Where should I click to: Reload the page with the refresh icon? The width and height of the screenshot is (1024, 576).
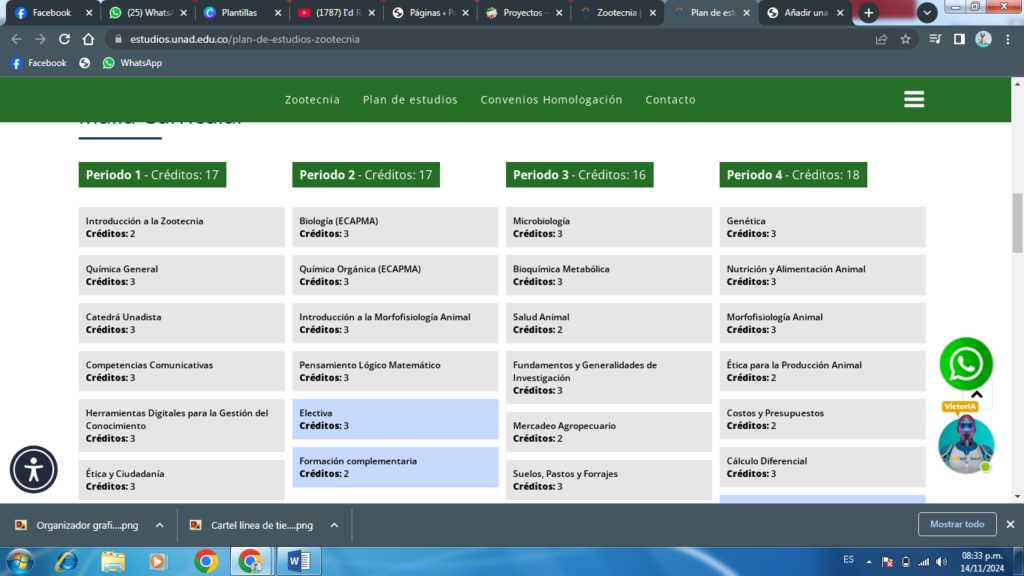pos(65,39)
